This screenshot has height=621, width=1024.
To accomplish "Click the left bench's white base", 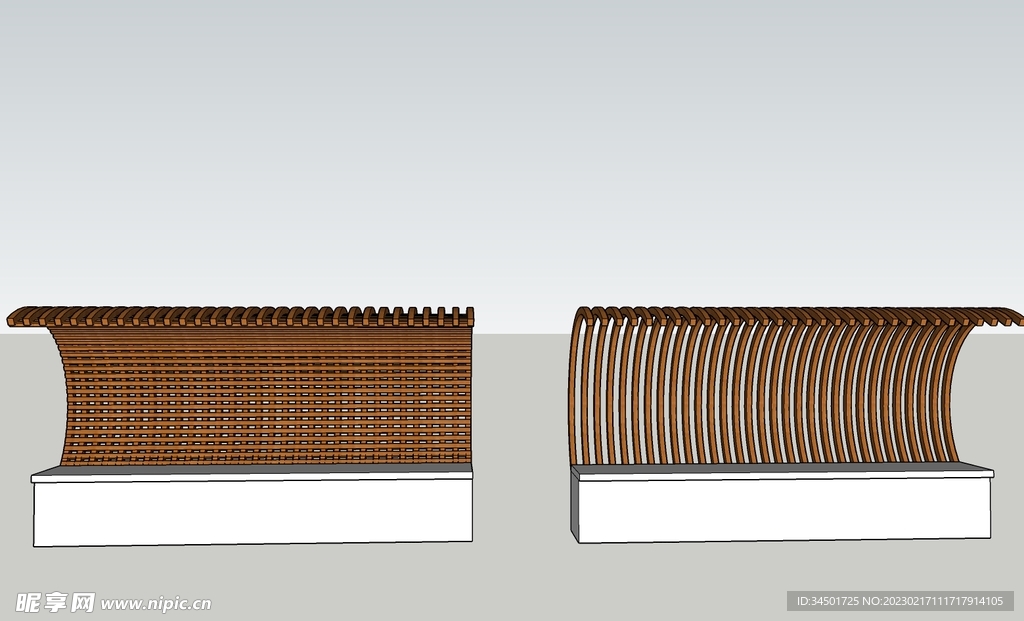I will pos(252,511).
